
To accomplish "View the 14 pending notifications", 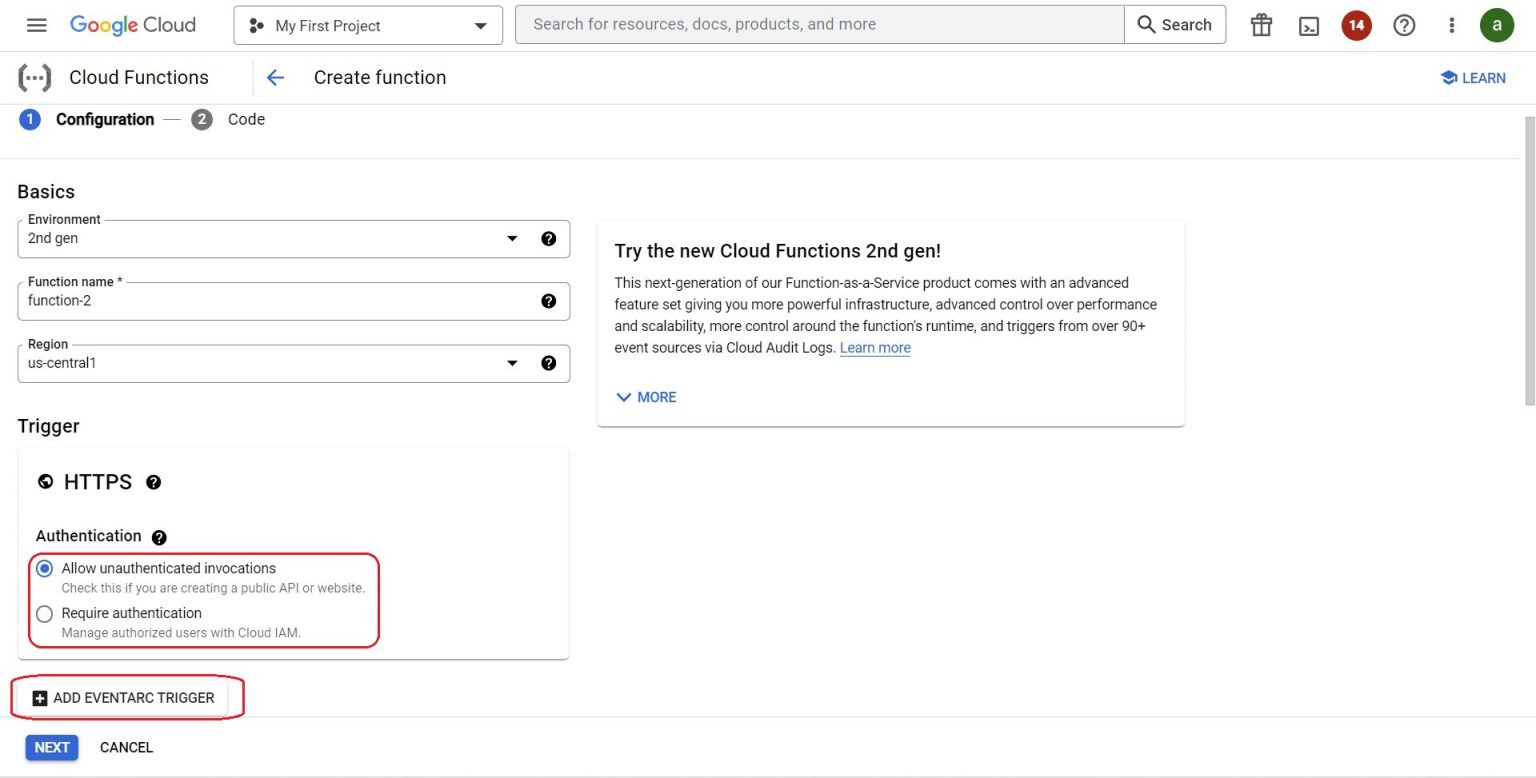I will coord(1356,25).
